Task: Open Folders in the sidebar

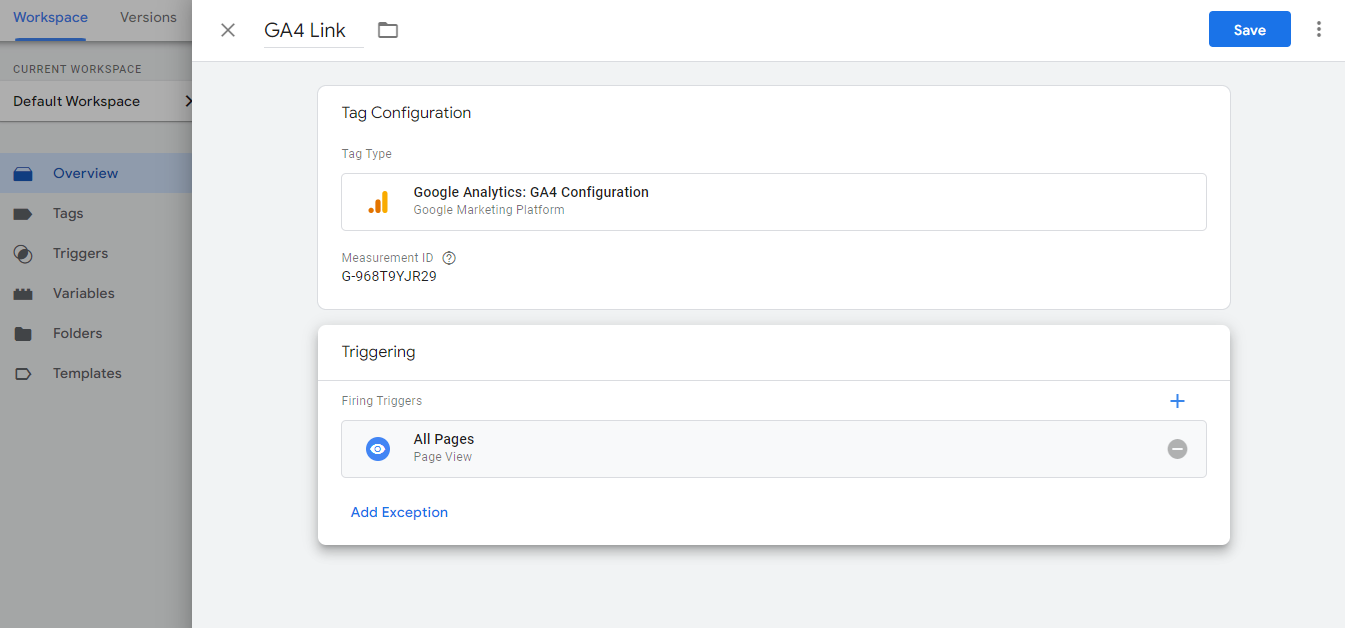Action: (x=77, y=333)
